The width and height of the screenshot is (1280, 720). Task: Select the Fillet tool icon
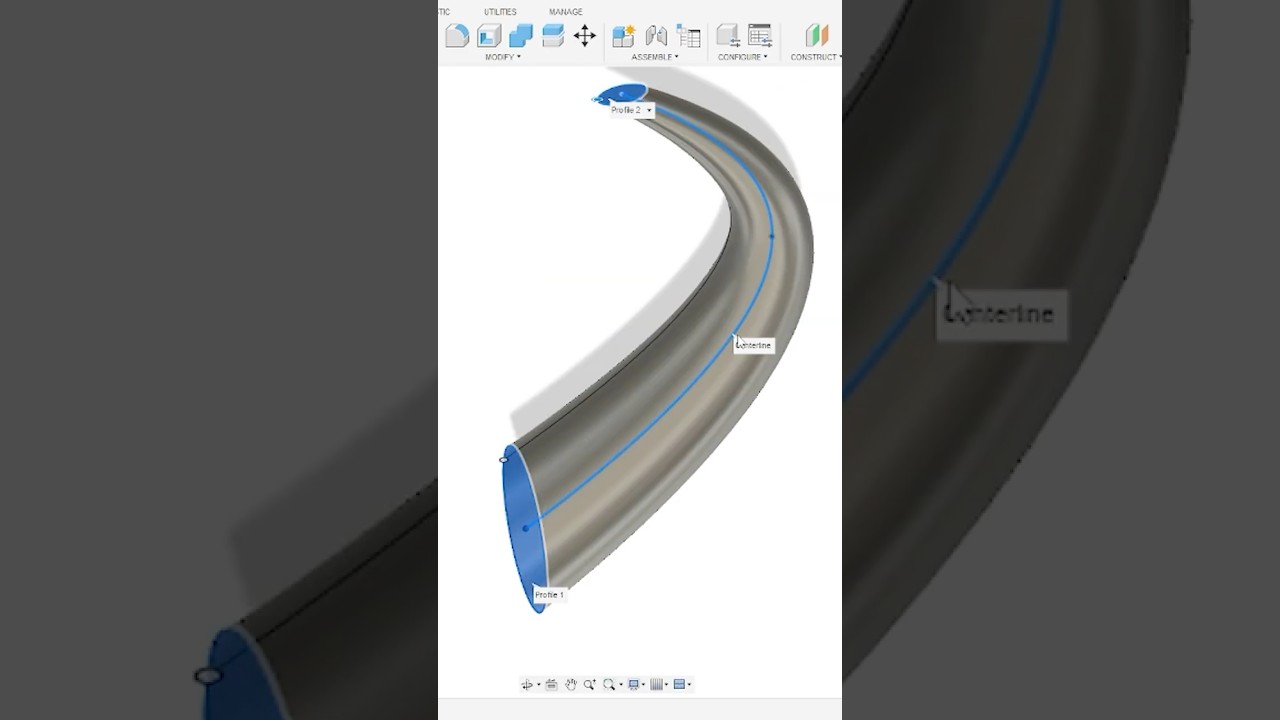(456, 36)
